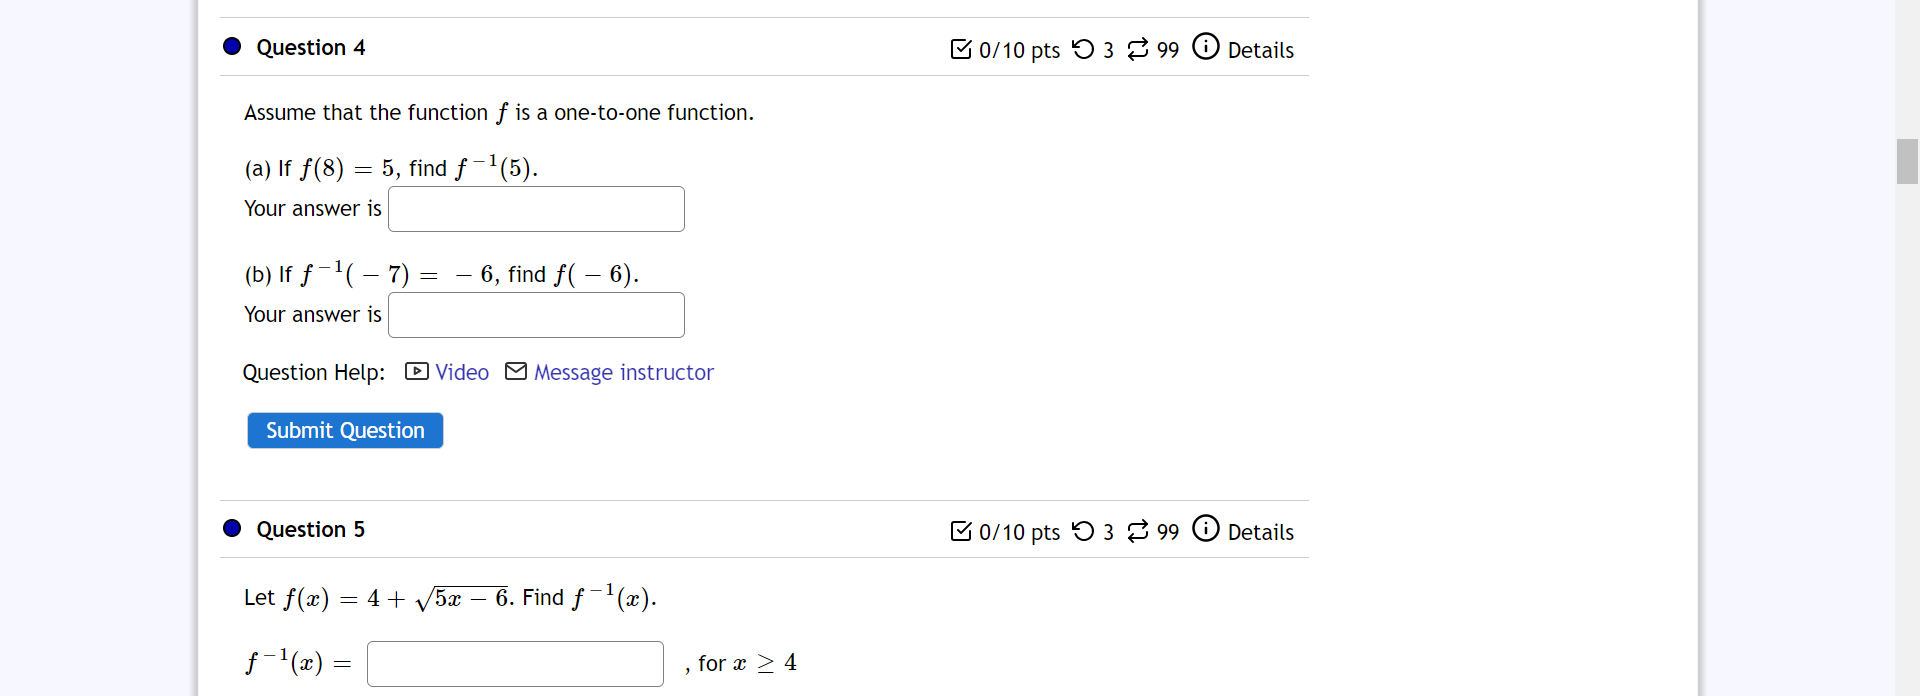Click the envelope icon beside Message instructor
The width and height of the screenshot is (1920, 696).
[516, 371]
